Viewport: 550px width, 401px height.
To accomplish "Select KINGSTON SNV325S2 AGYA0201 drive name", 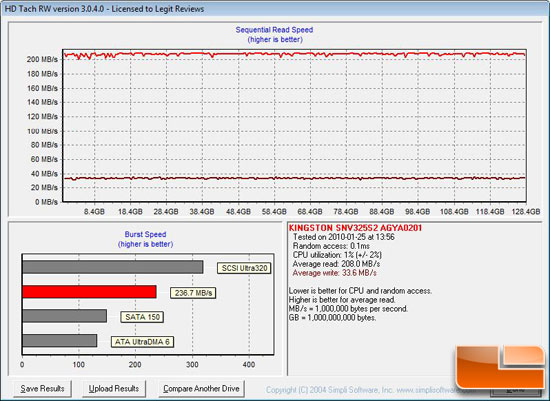I will [x=355, y=228].
